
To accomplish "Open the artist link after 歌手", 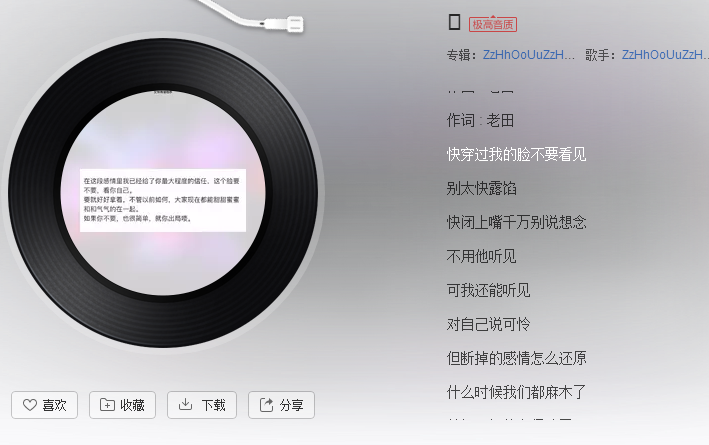I will [665, 55].
